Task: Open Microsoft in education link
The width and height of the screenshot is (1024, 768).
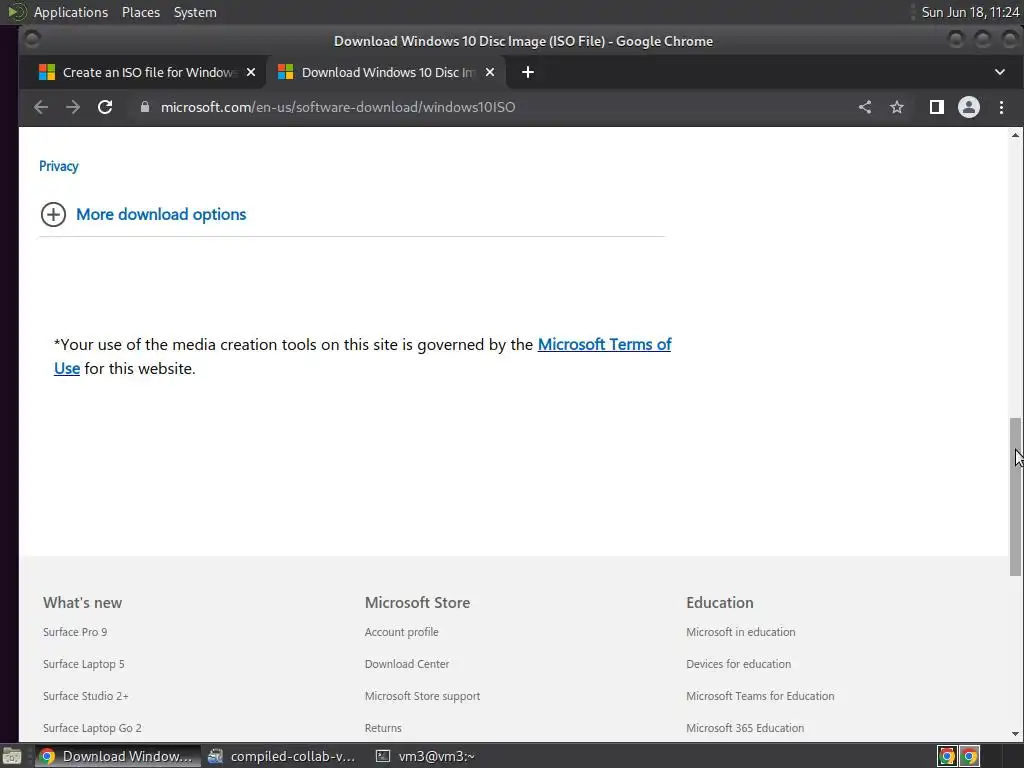Action: [x=741, y=632]
